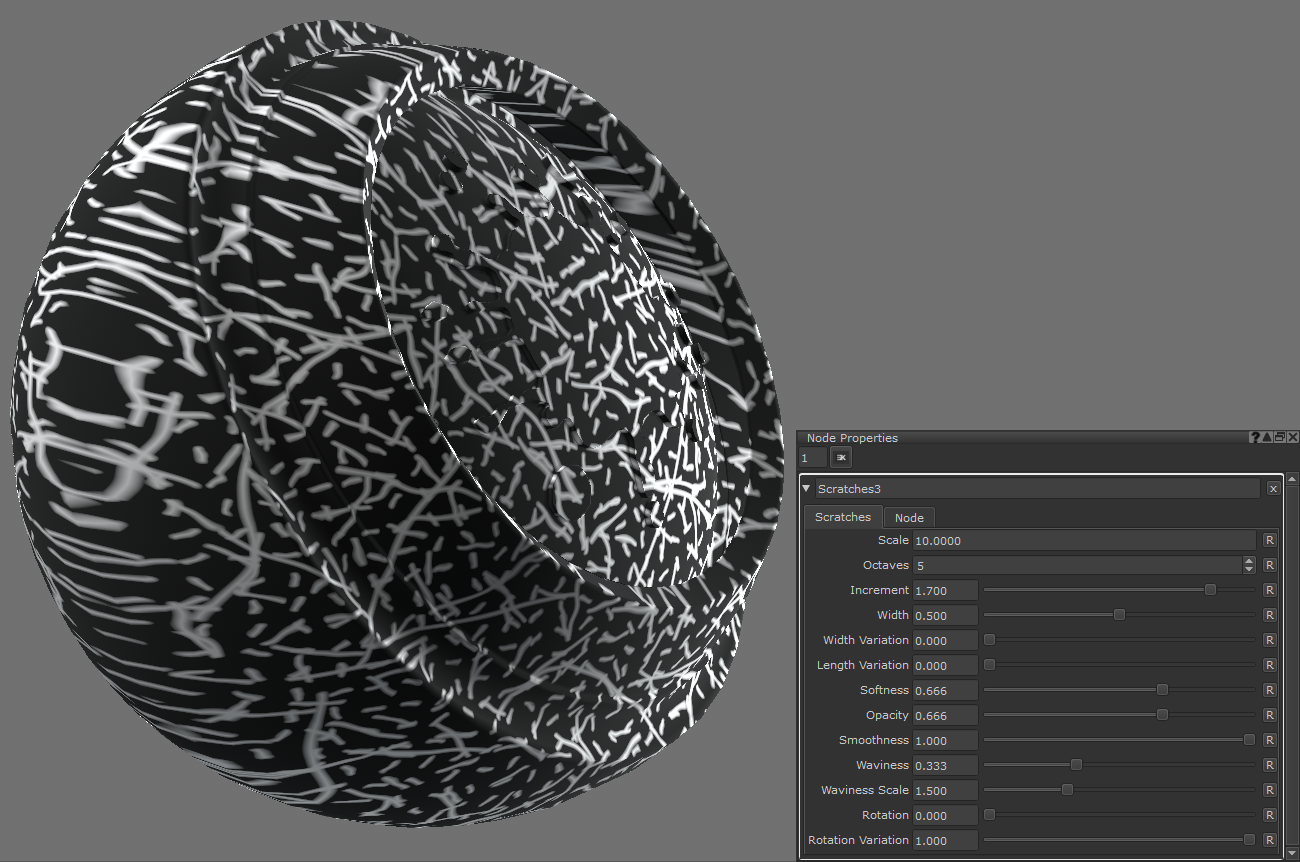Float the Node Properties panel
This screenshot has height=862, width=1300.
click(x=1280, y=438)
